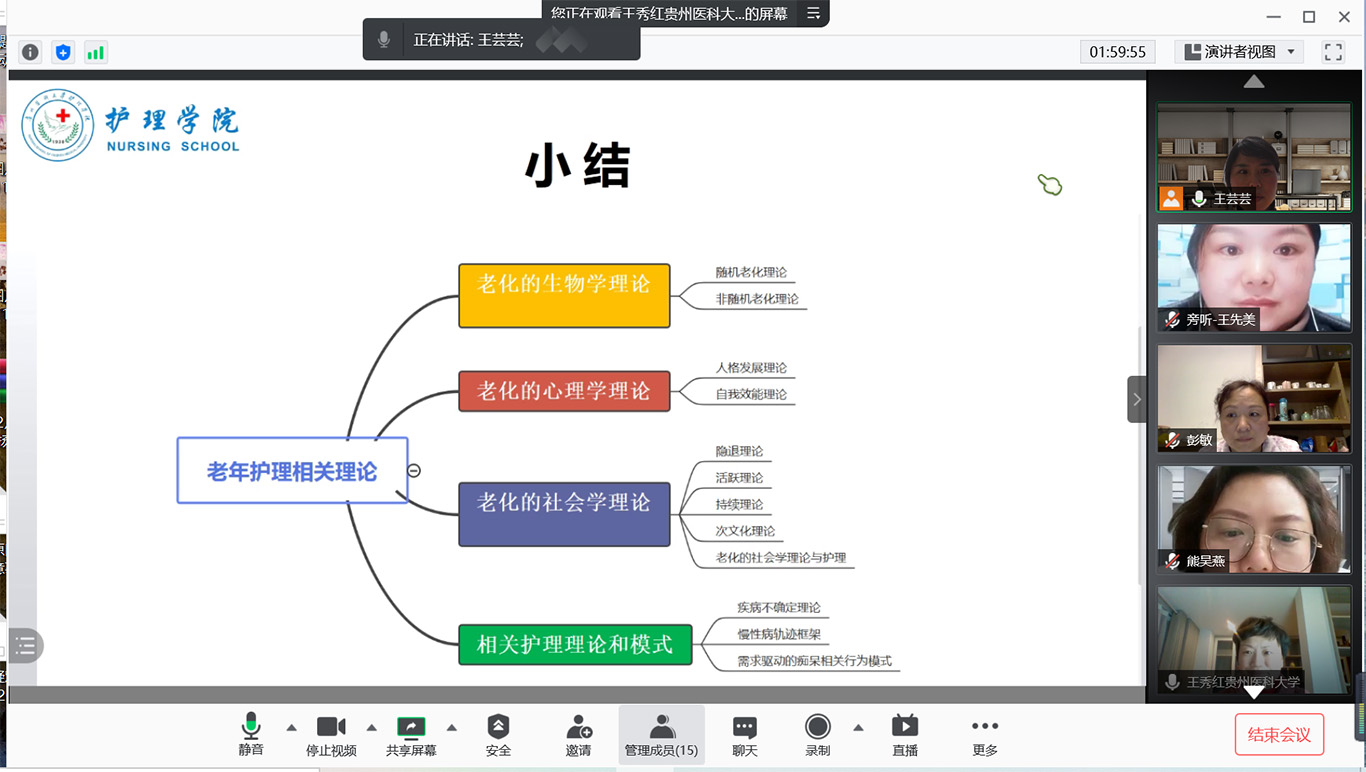This screenshot has width=1366, height=772.
Task: Click the meeting info icon
Action: coord(30,52)
